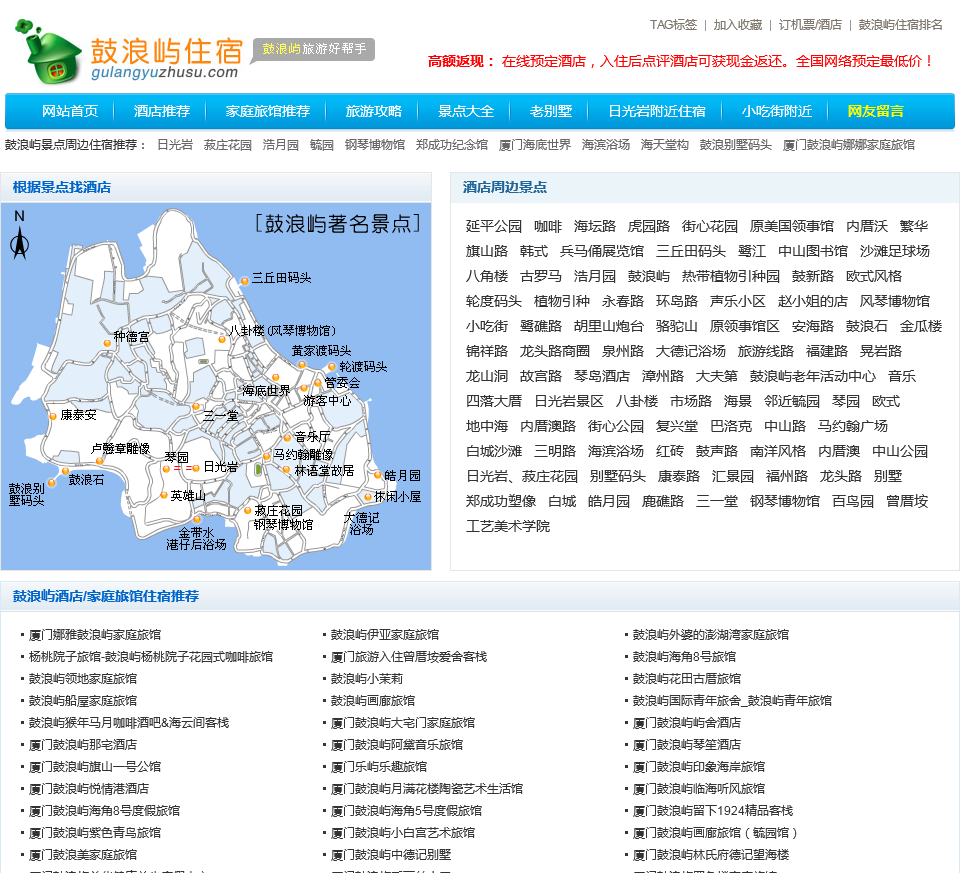Open 日光岩附近住宿 menu item
The image size is (960, 873).
tap(657, 111)
